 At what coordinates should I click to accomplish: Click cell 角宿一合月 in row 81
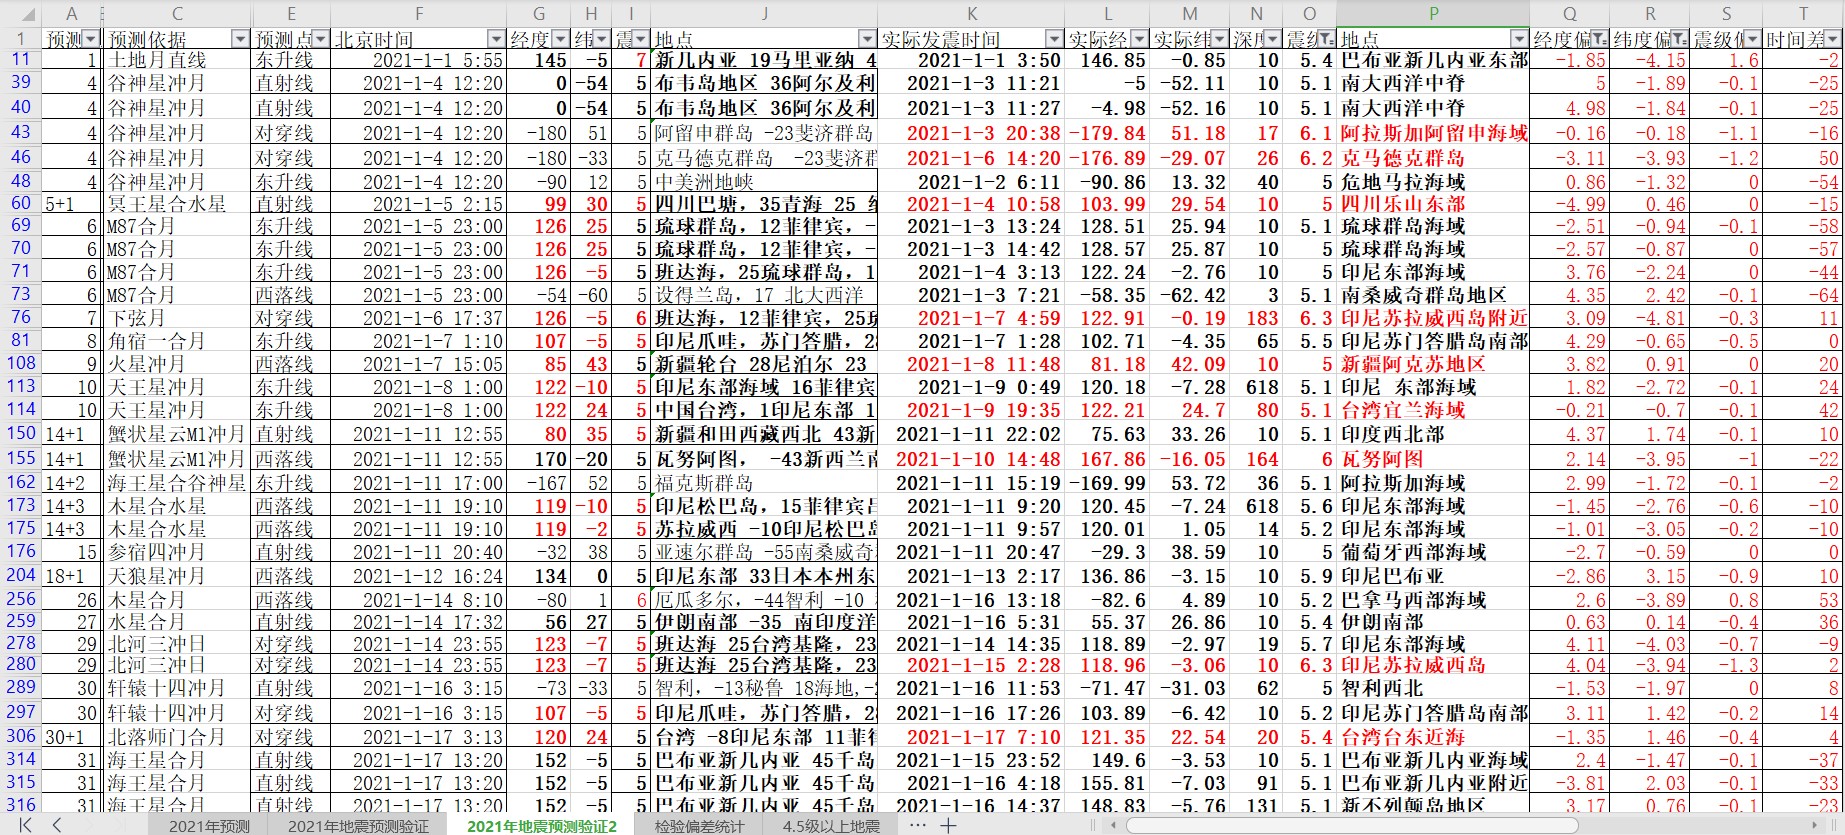point(177,341)
